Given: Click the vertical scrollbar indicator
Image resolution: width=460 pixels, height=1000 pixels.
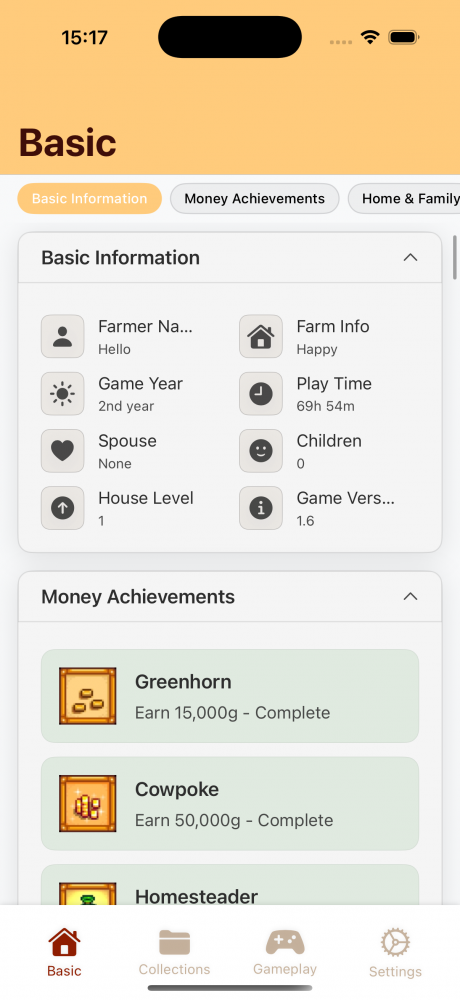Looking at the screenshot, I should [x=455, y=258].
